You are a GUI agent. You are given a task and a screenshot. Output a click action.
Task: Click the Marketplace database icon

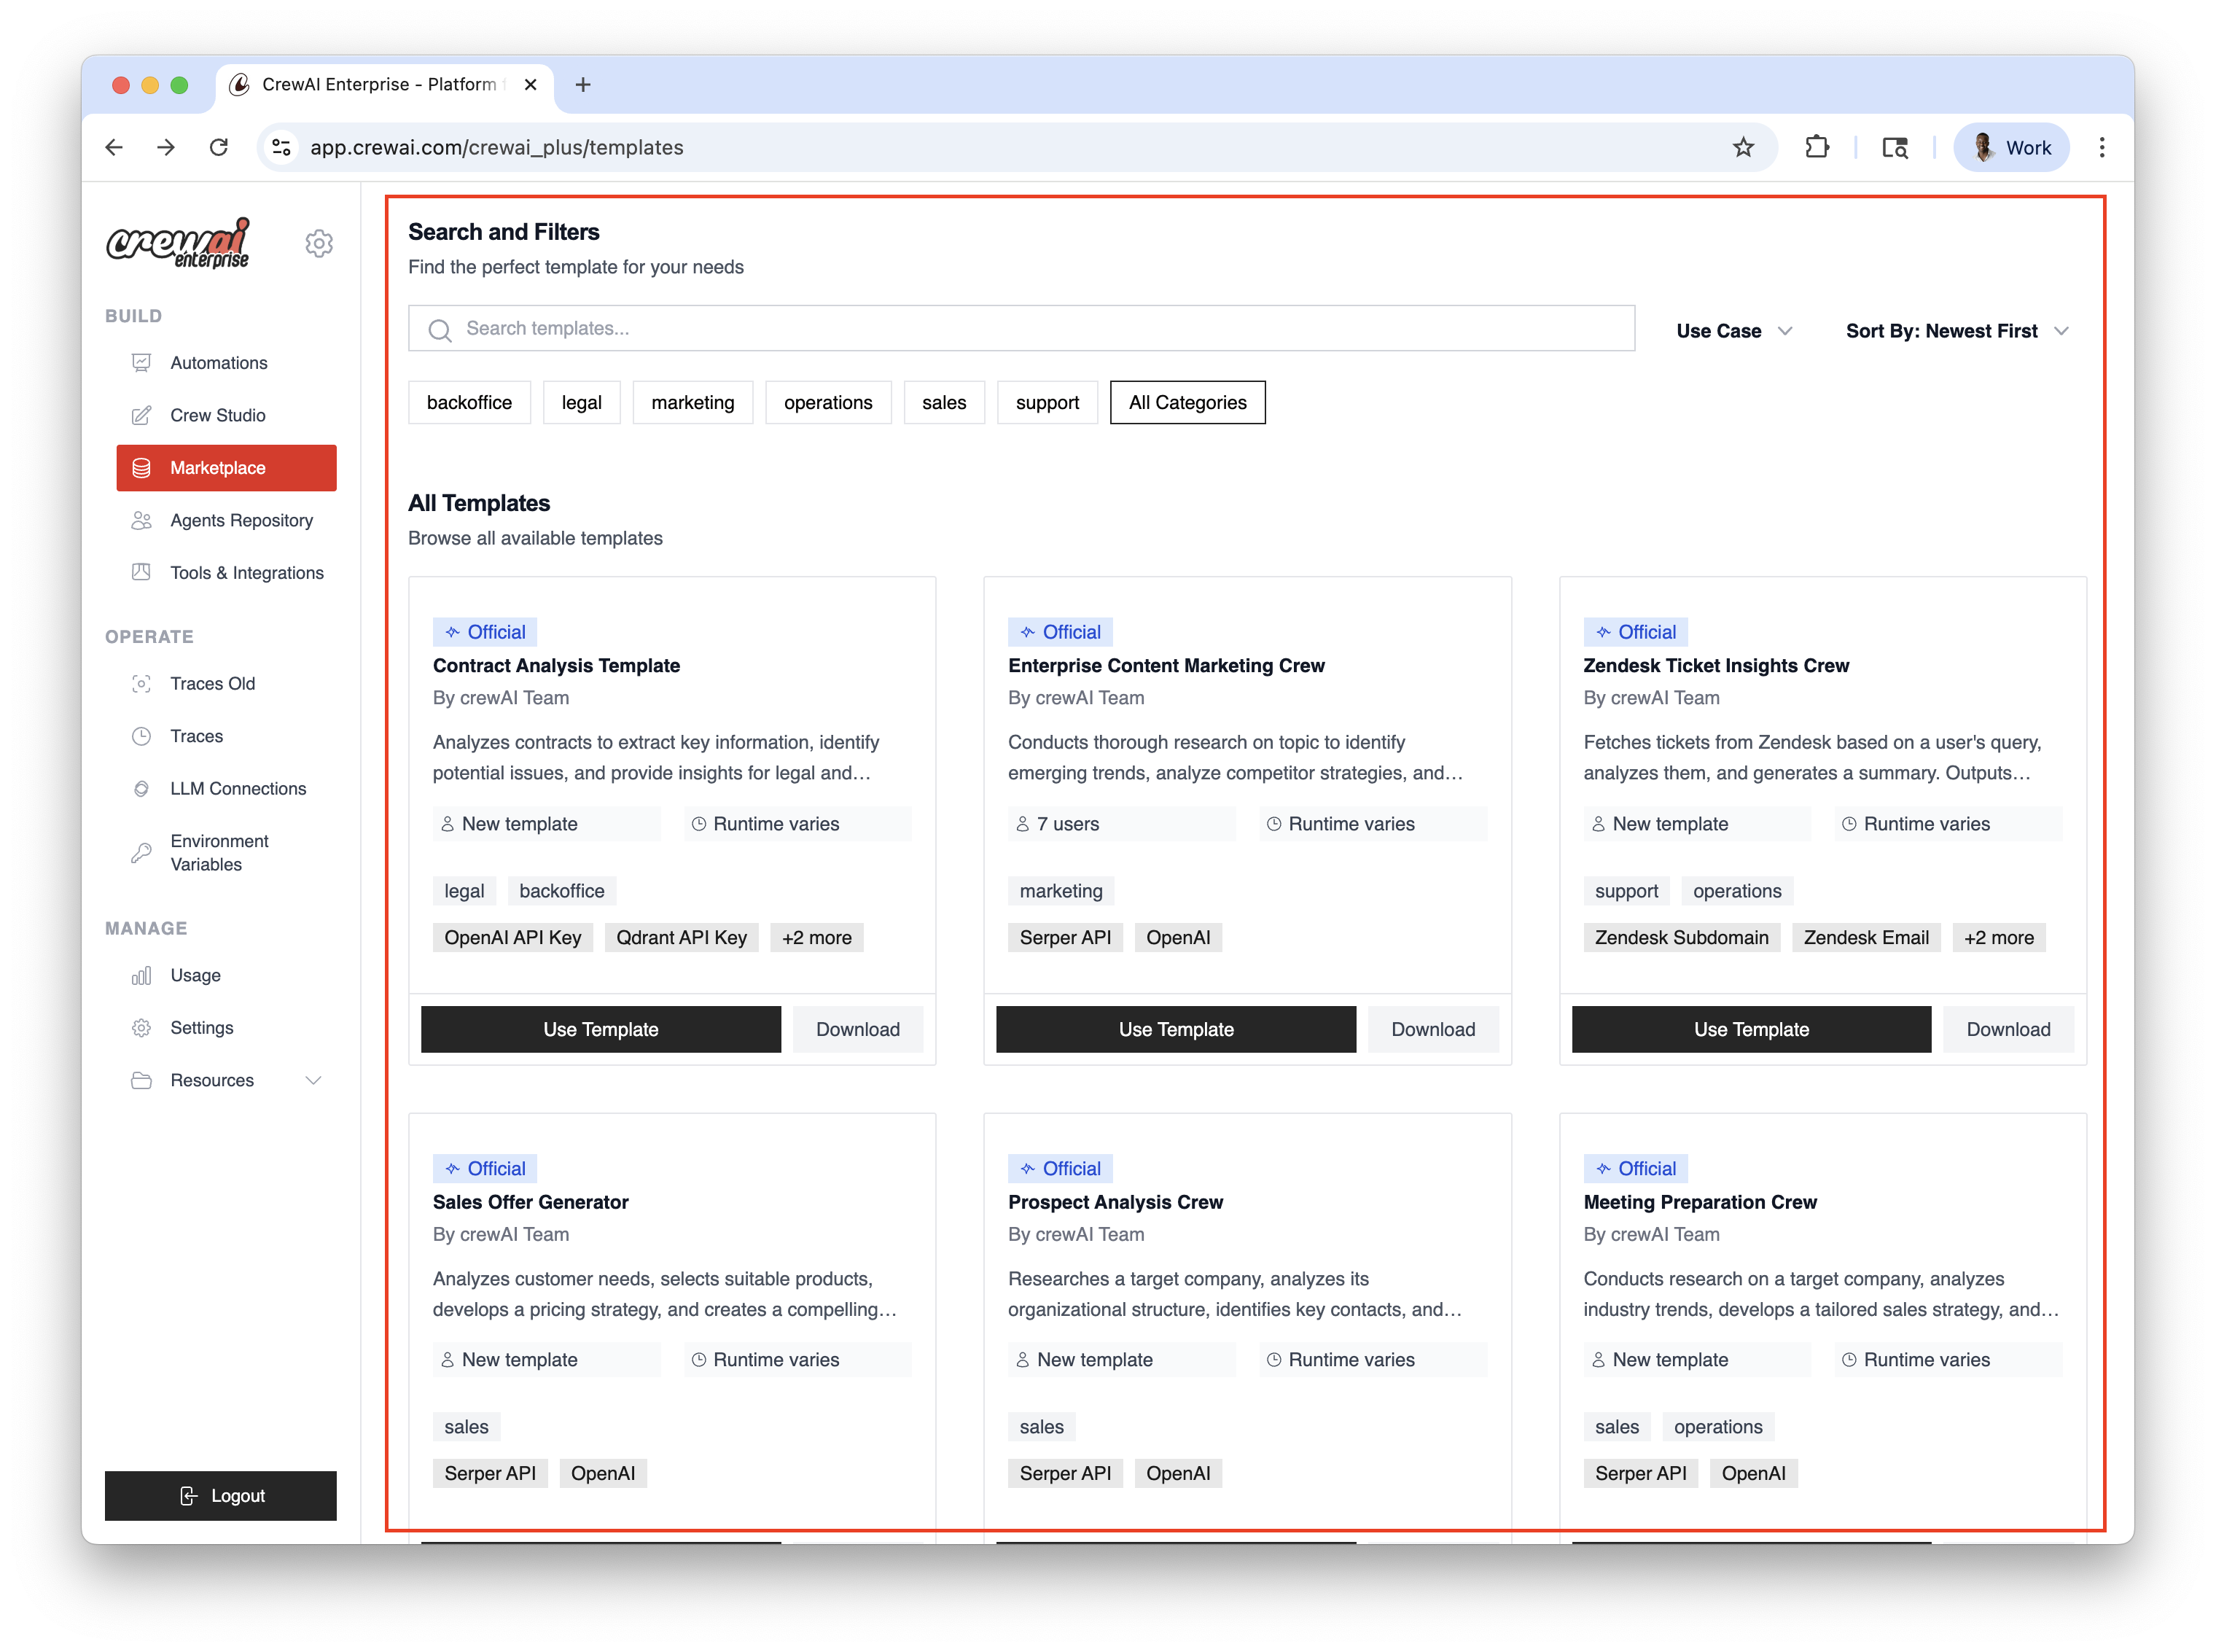tap(142, 467)
